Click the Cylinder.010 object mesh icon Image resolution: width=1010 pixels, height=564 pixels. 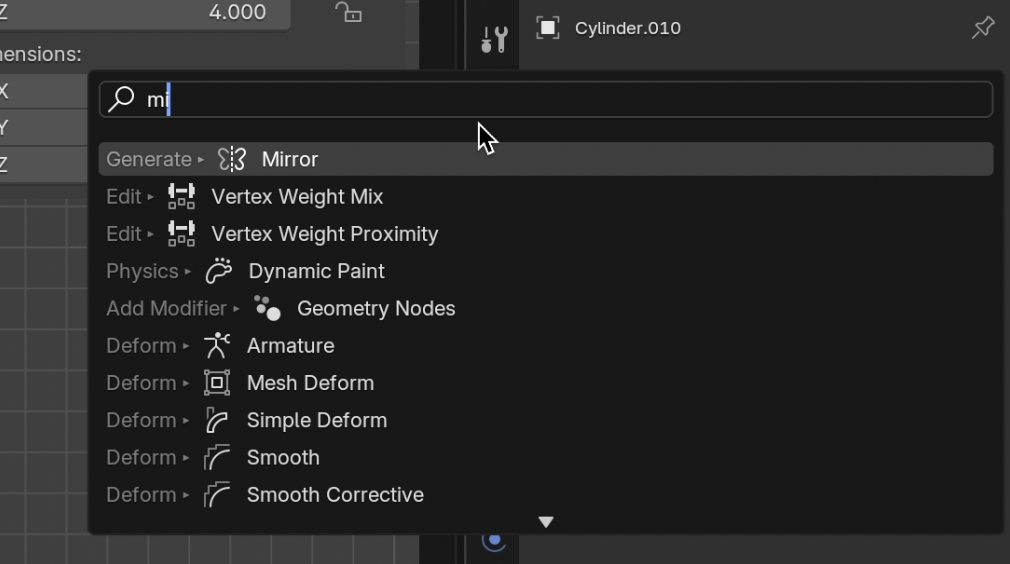(x=548, y=28)
